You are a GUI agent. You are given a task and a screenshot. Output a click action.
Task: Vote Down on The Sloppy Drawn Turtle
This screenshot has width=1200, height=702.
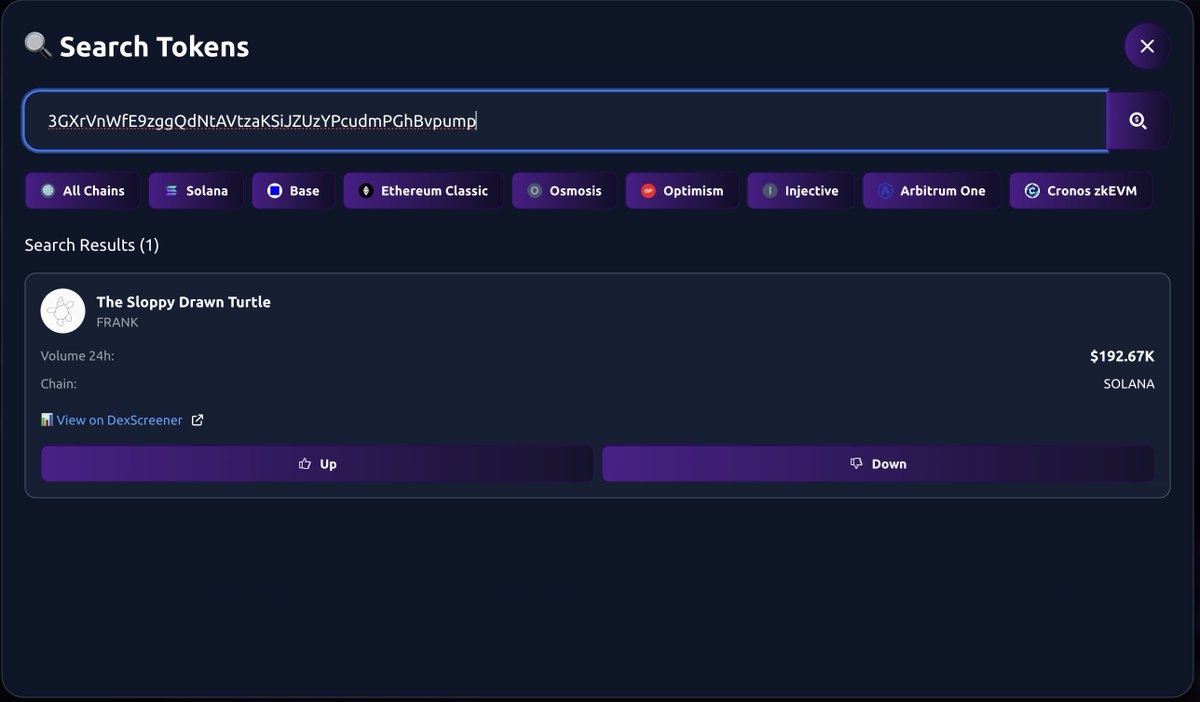(878, 464)
